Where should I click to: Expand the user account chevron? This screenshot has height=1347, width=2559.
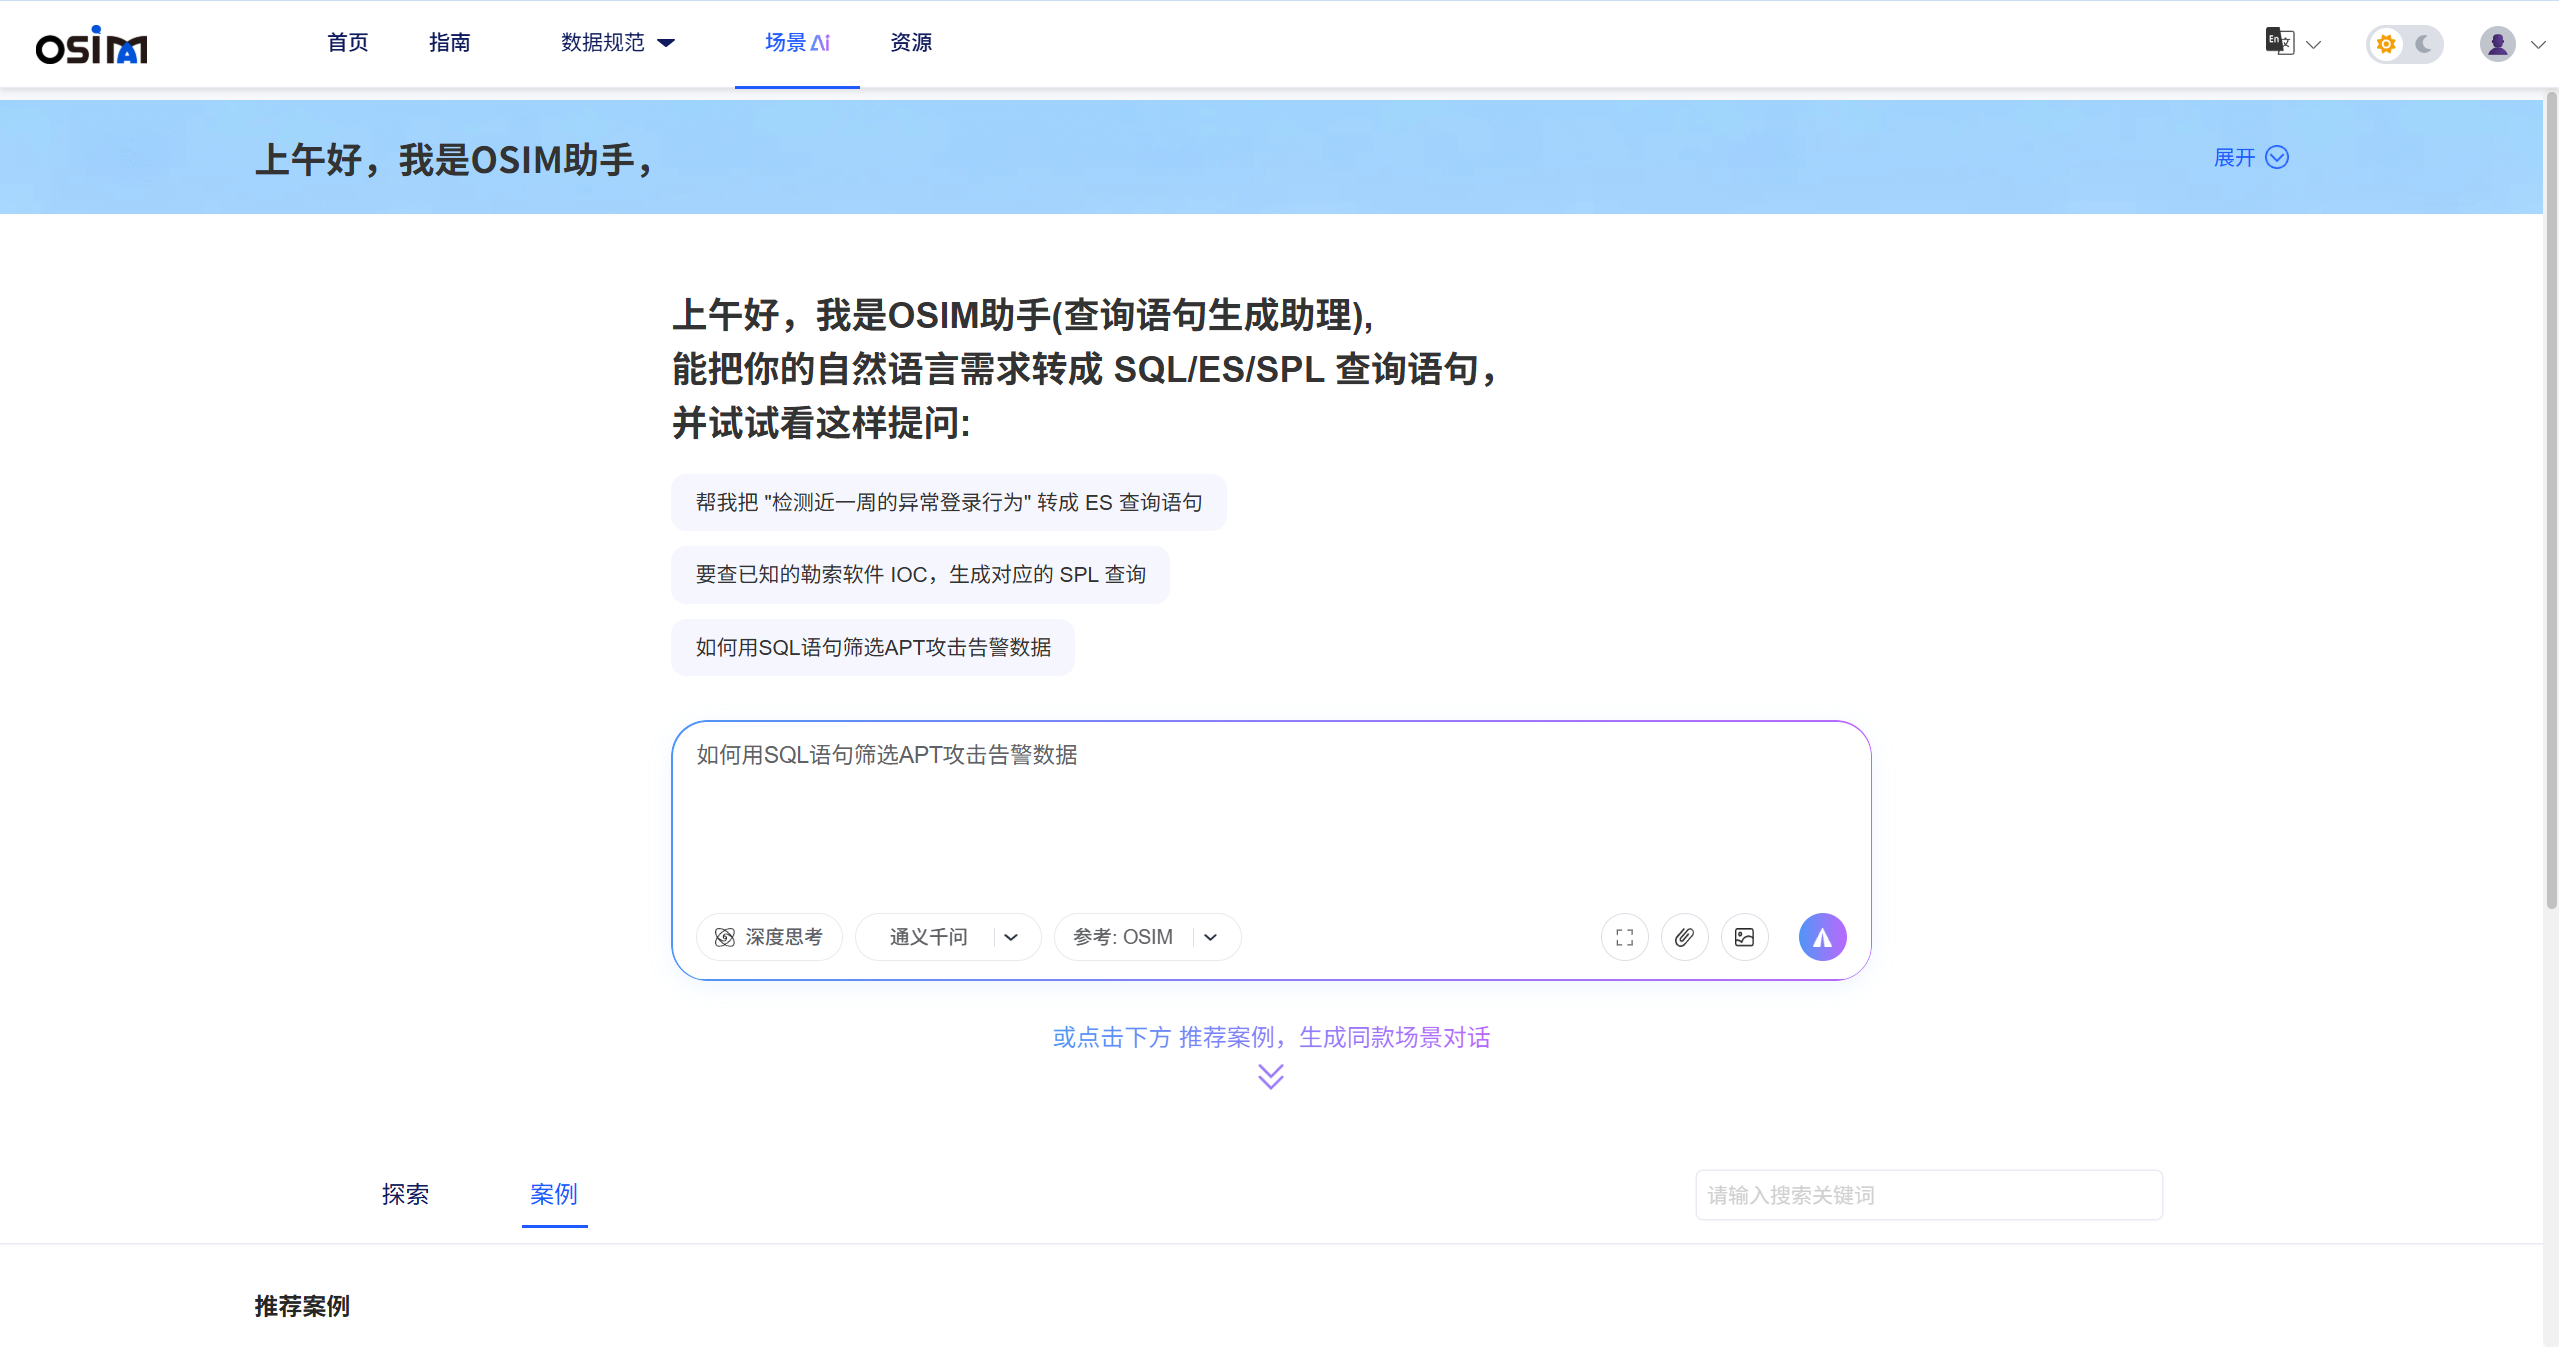[x=2538, y=44]
